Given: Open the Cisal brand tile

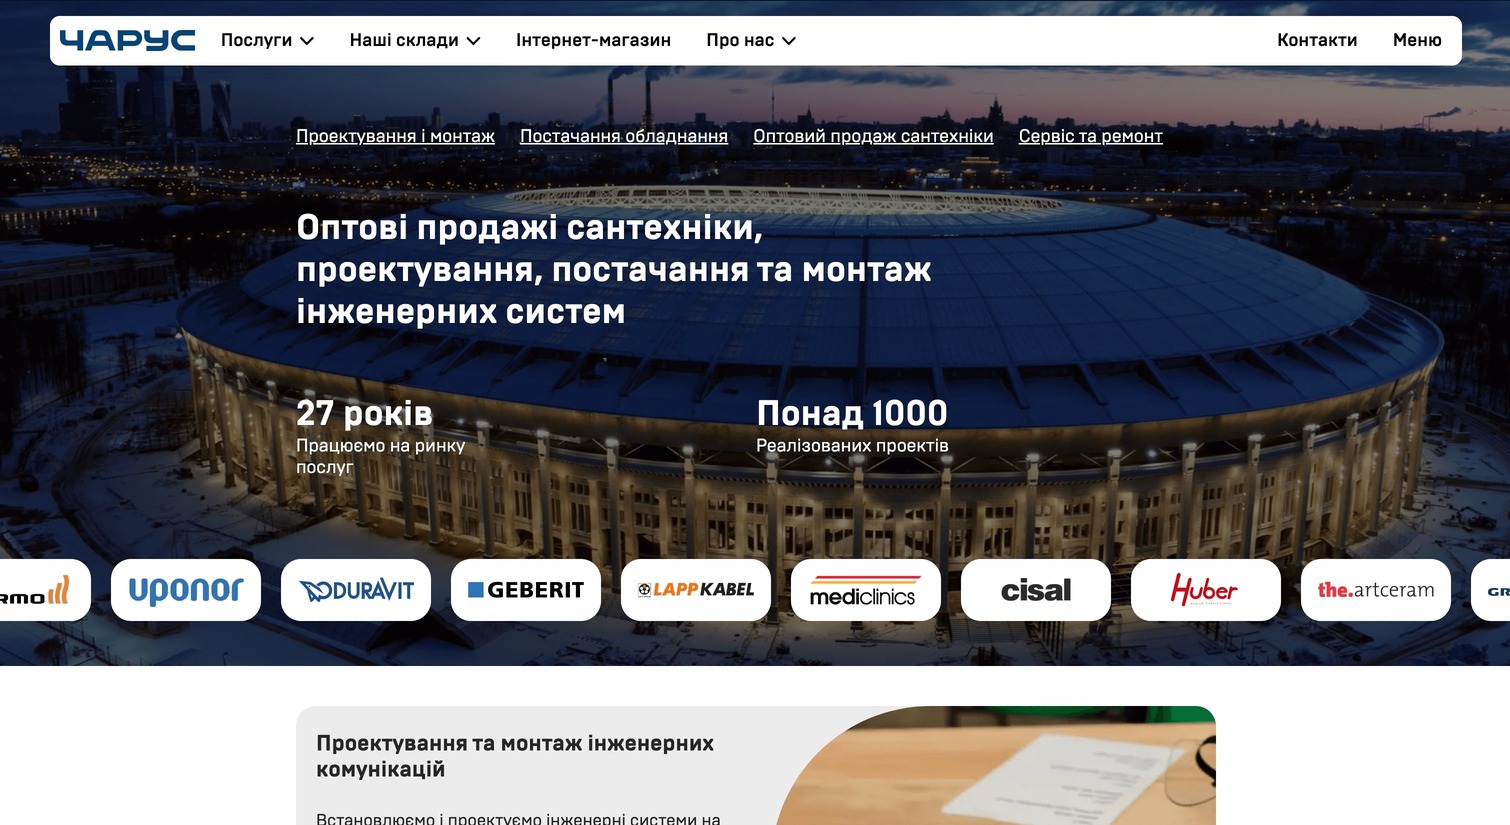Looking at the screenshot, I should tap(1036, 590).
